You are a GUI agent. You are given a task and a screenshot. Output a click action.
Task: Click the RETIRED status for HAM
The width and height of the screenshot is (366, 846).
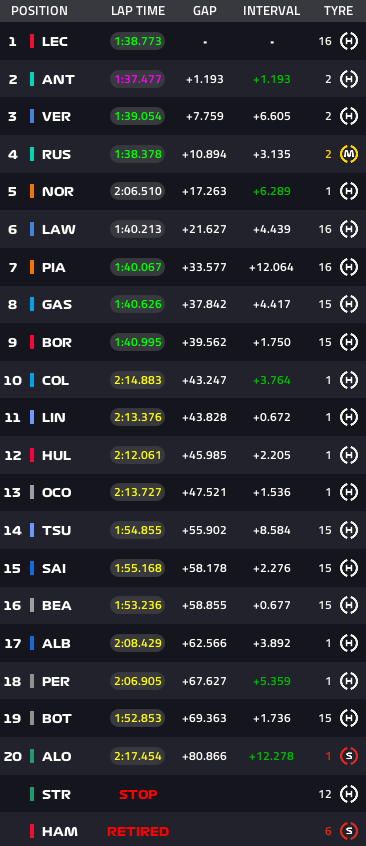(x=138, y=831)
